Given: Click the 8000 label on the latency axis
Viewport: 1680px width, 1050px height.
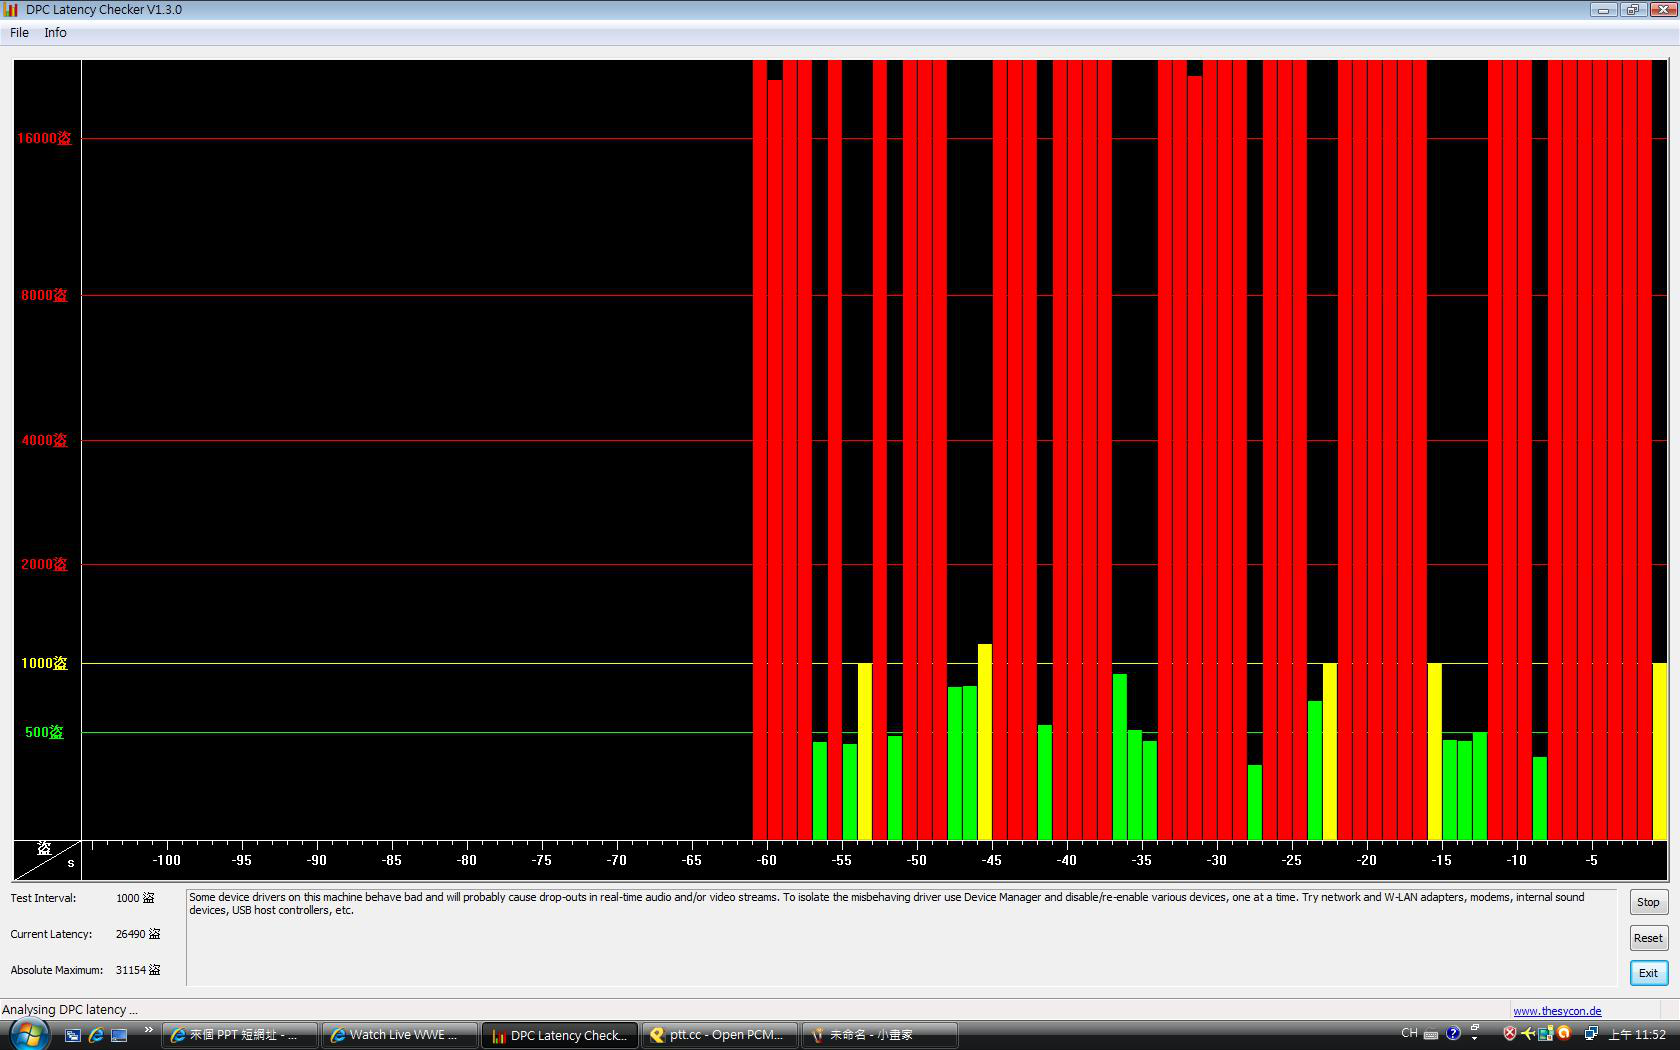Looking at the screenshot, I should coord(44,295).
